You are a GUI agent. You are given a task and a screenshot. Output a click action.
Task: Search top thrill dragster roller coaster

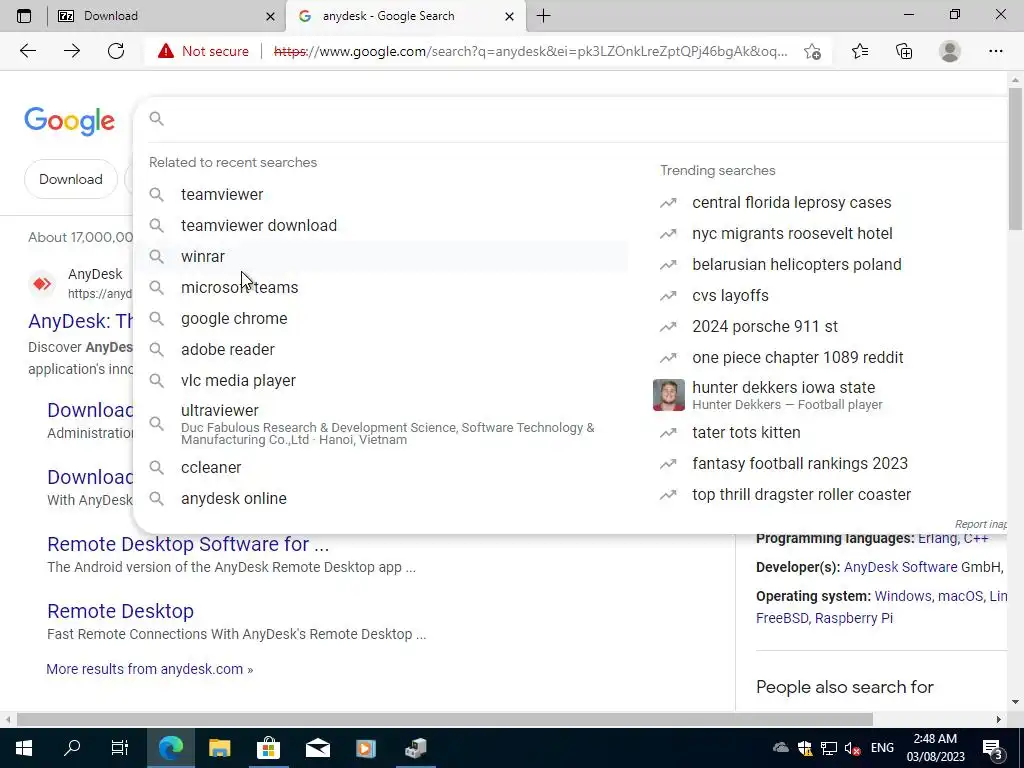[x=801, y=494]
